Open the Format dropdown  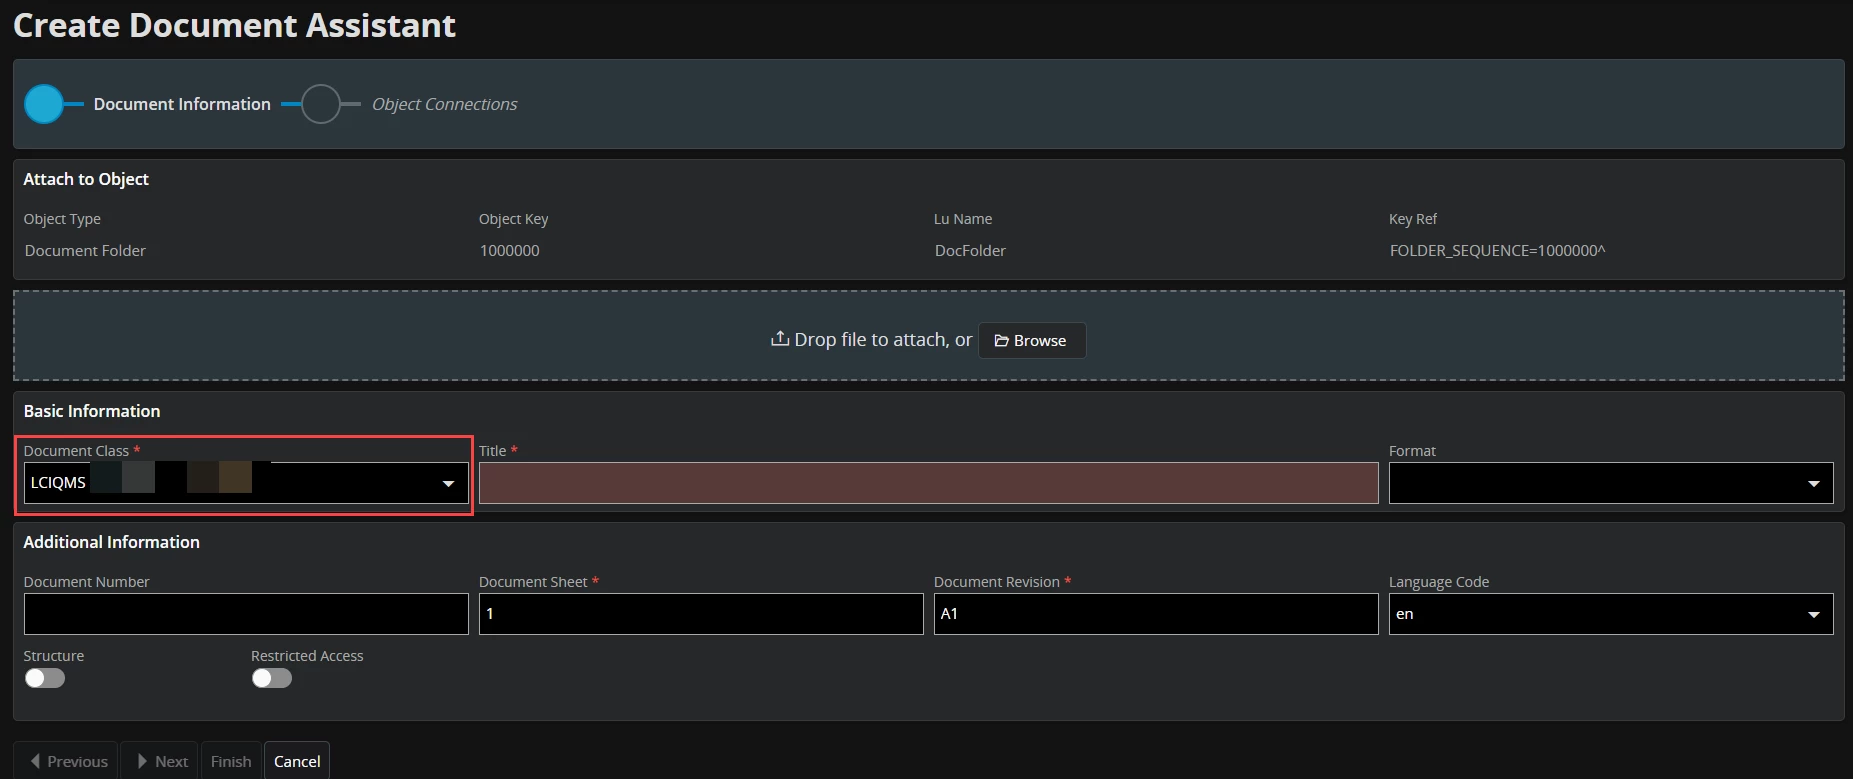pos(1813,484)
